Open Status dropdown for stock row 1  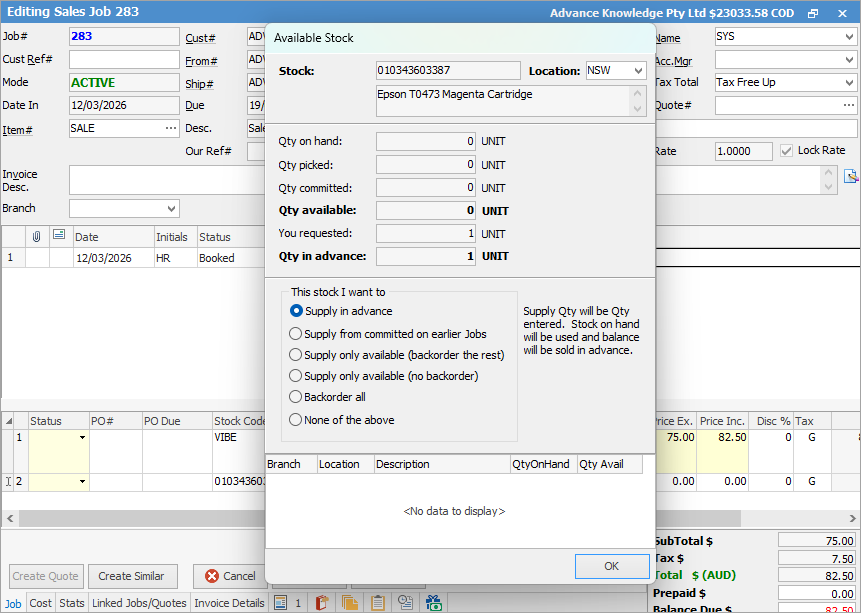[82, 438]
